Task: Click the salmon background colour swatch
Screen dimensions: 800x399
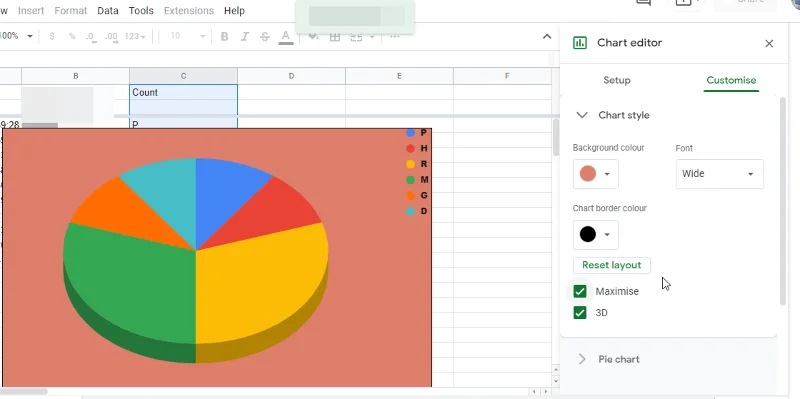Action: point(588,174)
